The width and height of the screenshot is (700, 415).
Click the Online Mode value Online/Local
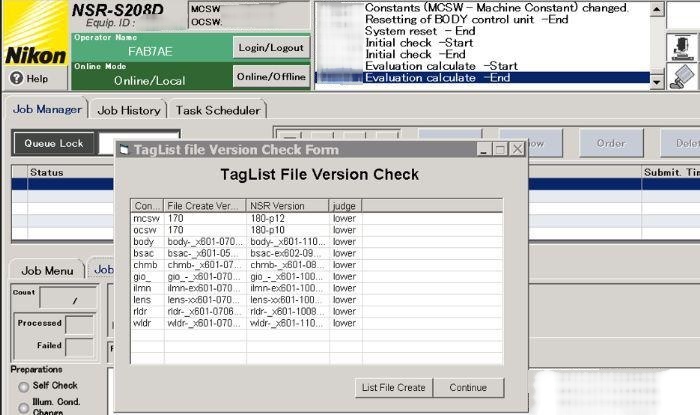150,81
